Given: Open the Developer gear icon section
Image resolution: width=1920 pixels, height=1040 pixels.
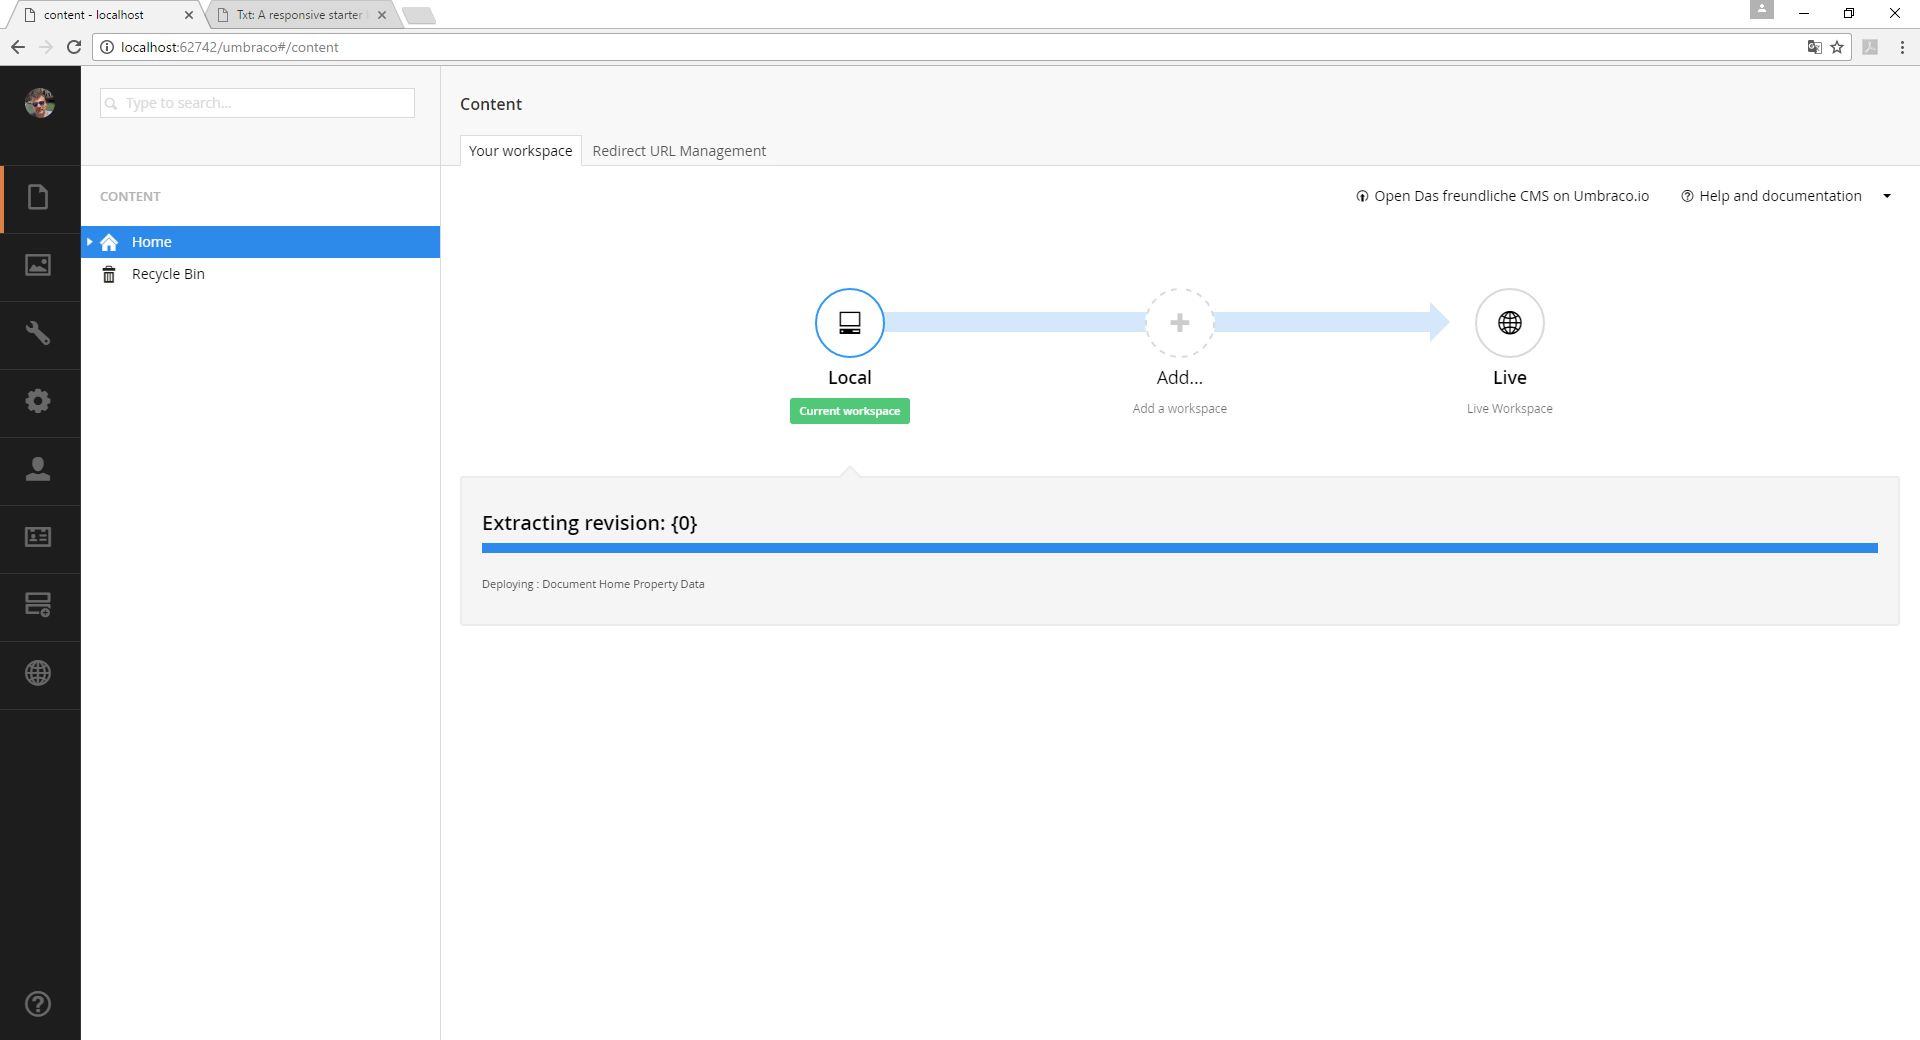Looking at the screenshot, I should (x=38, y=401).
